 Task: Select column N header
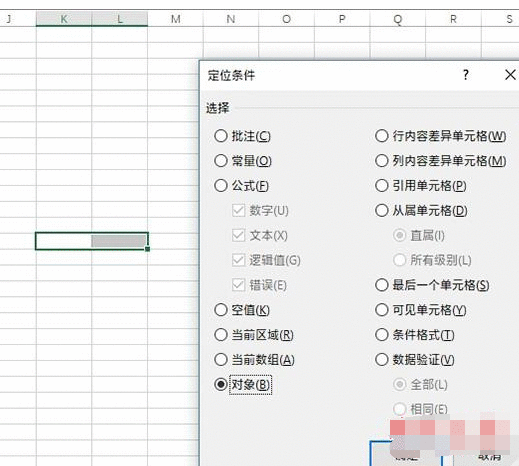(x=231, y=19)
